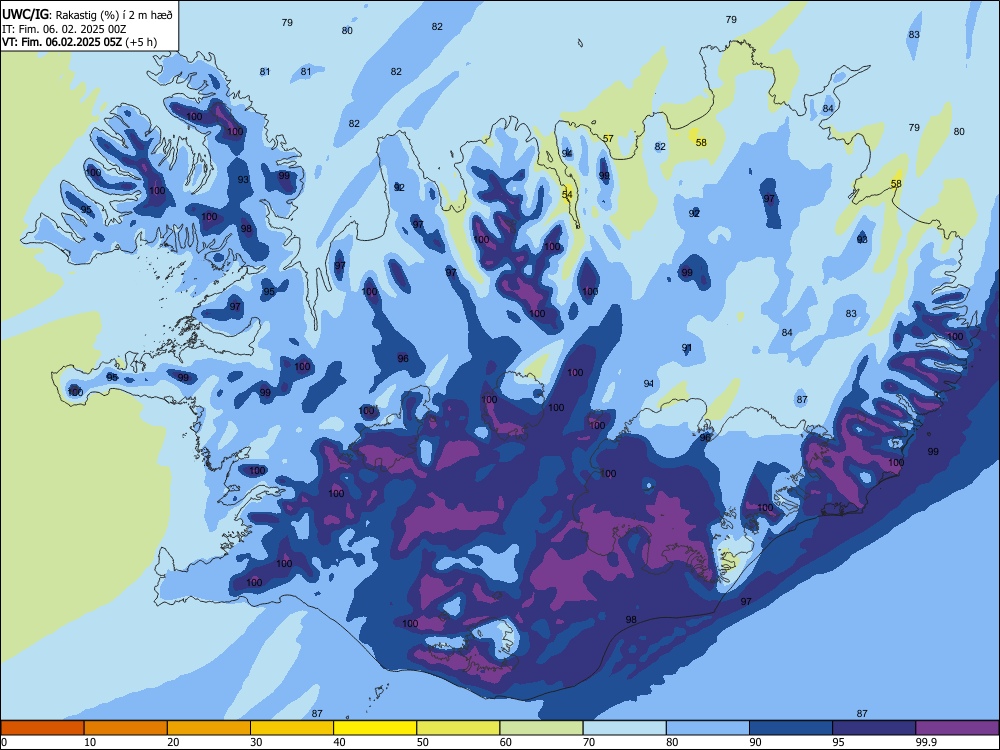
Task: Click the title 'UWC/IG: Rakastig (%) í 2 m hæð'
Action: point(87,14)
